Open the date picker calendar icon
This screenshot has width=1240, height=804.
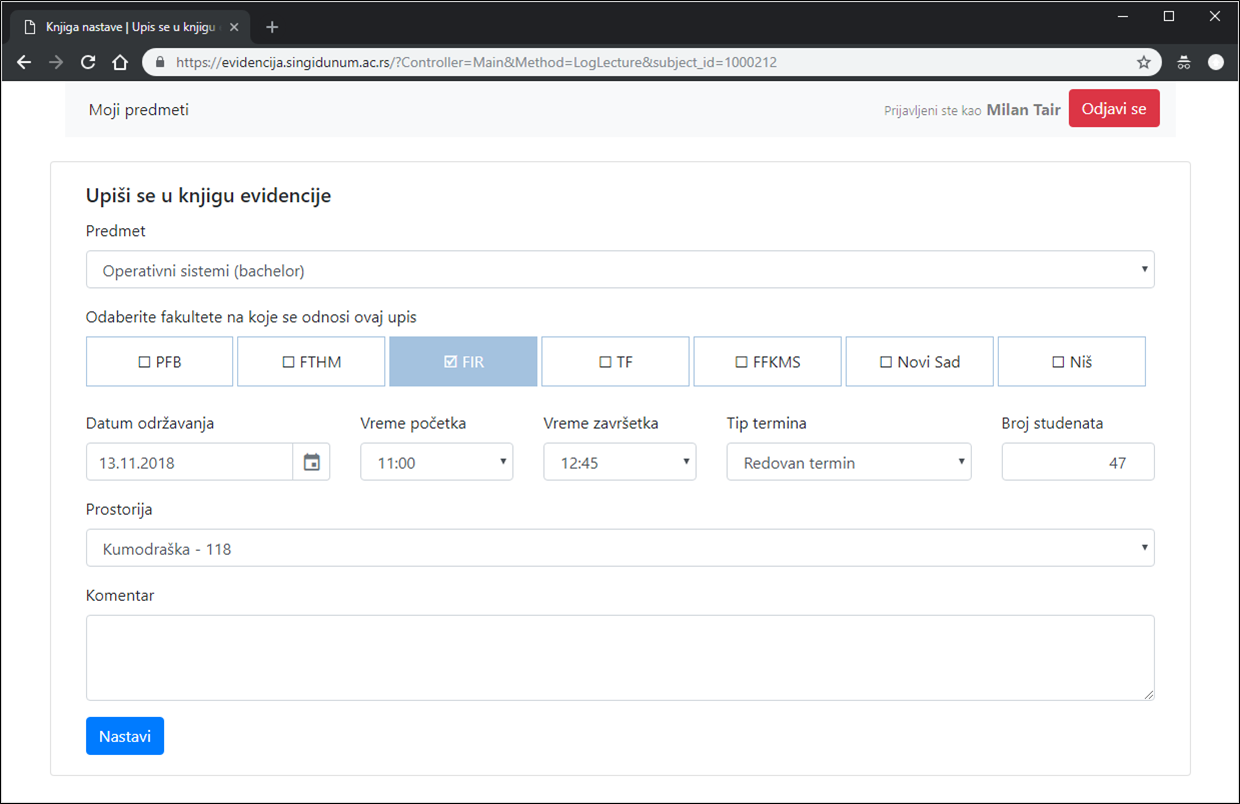(312, 462)
